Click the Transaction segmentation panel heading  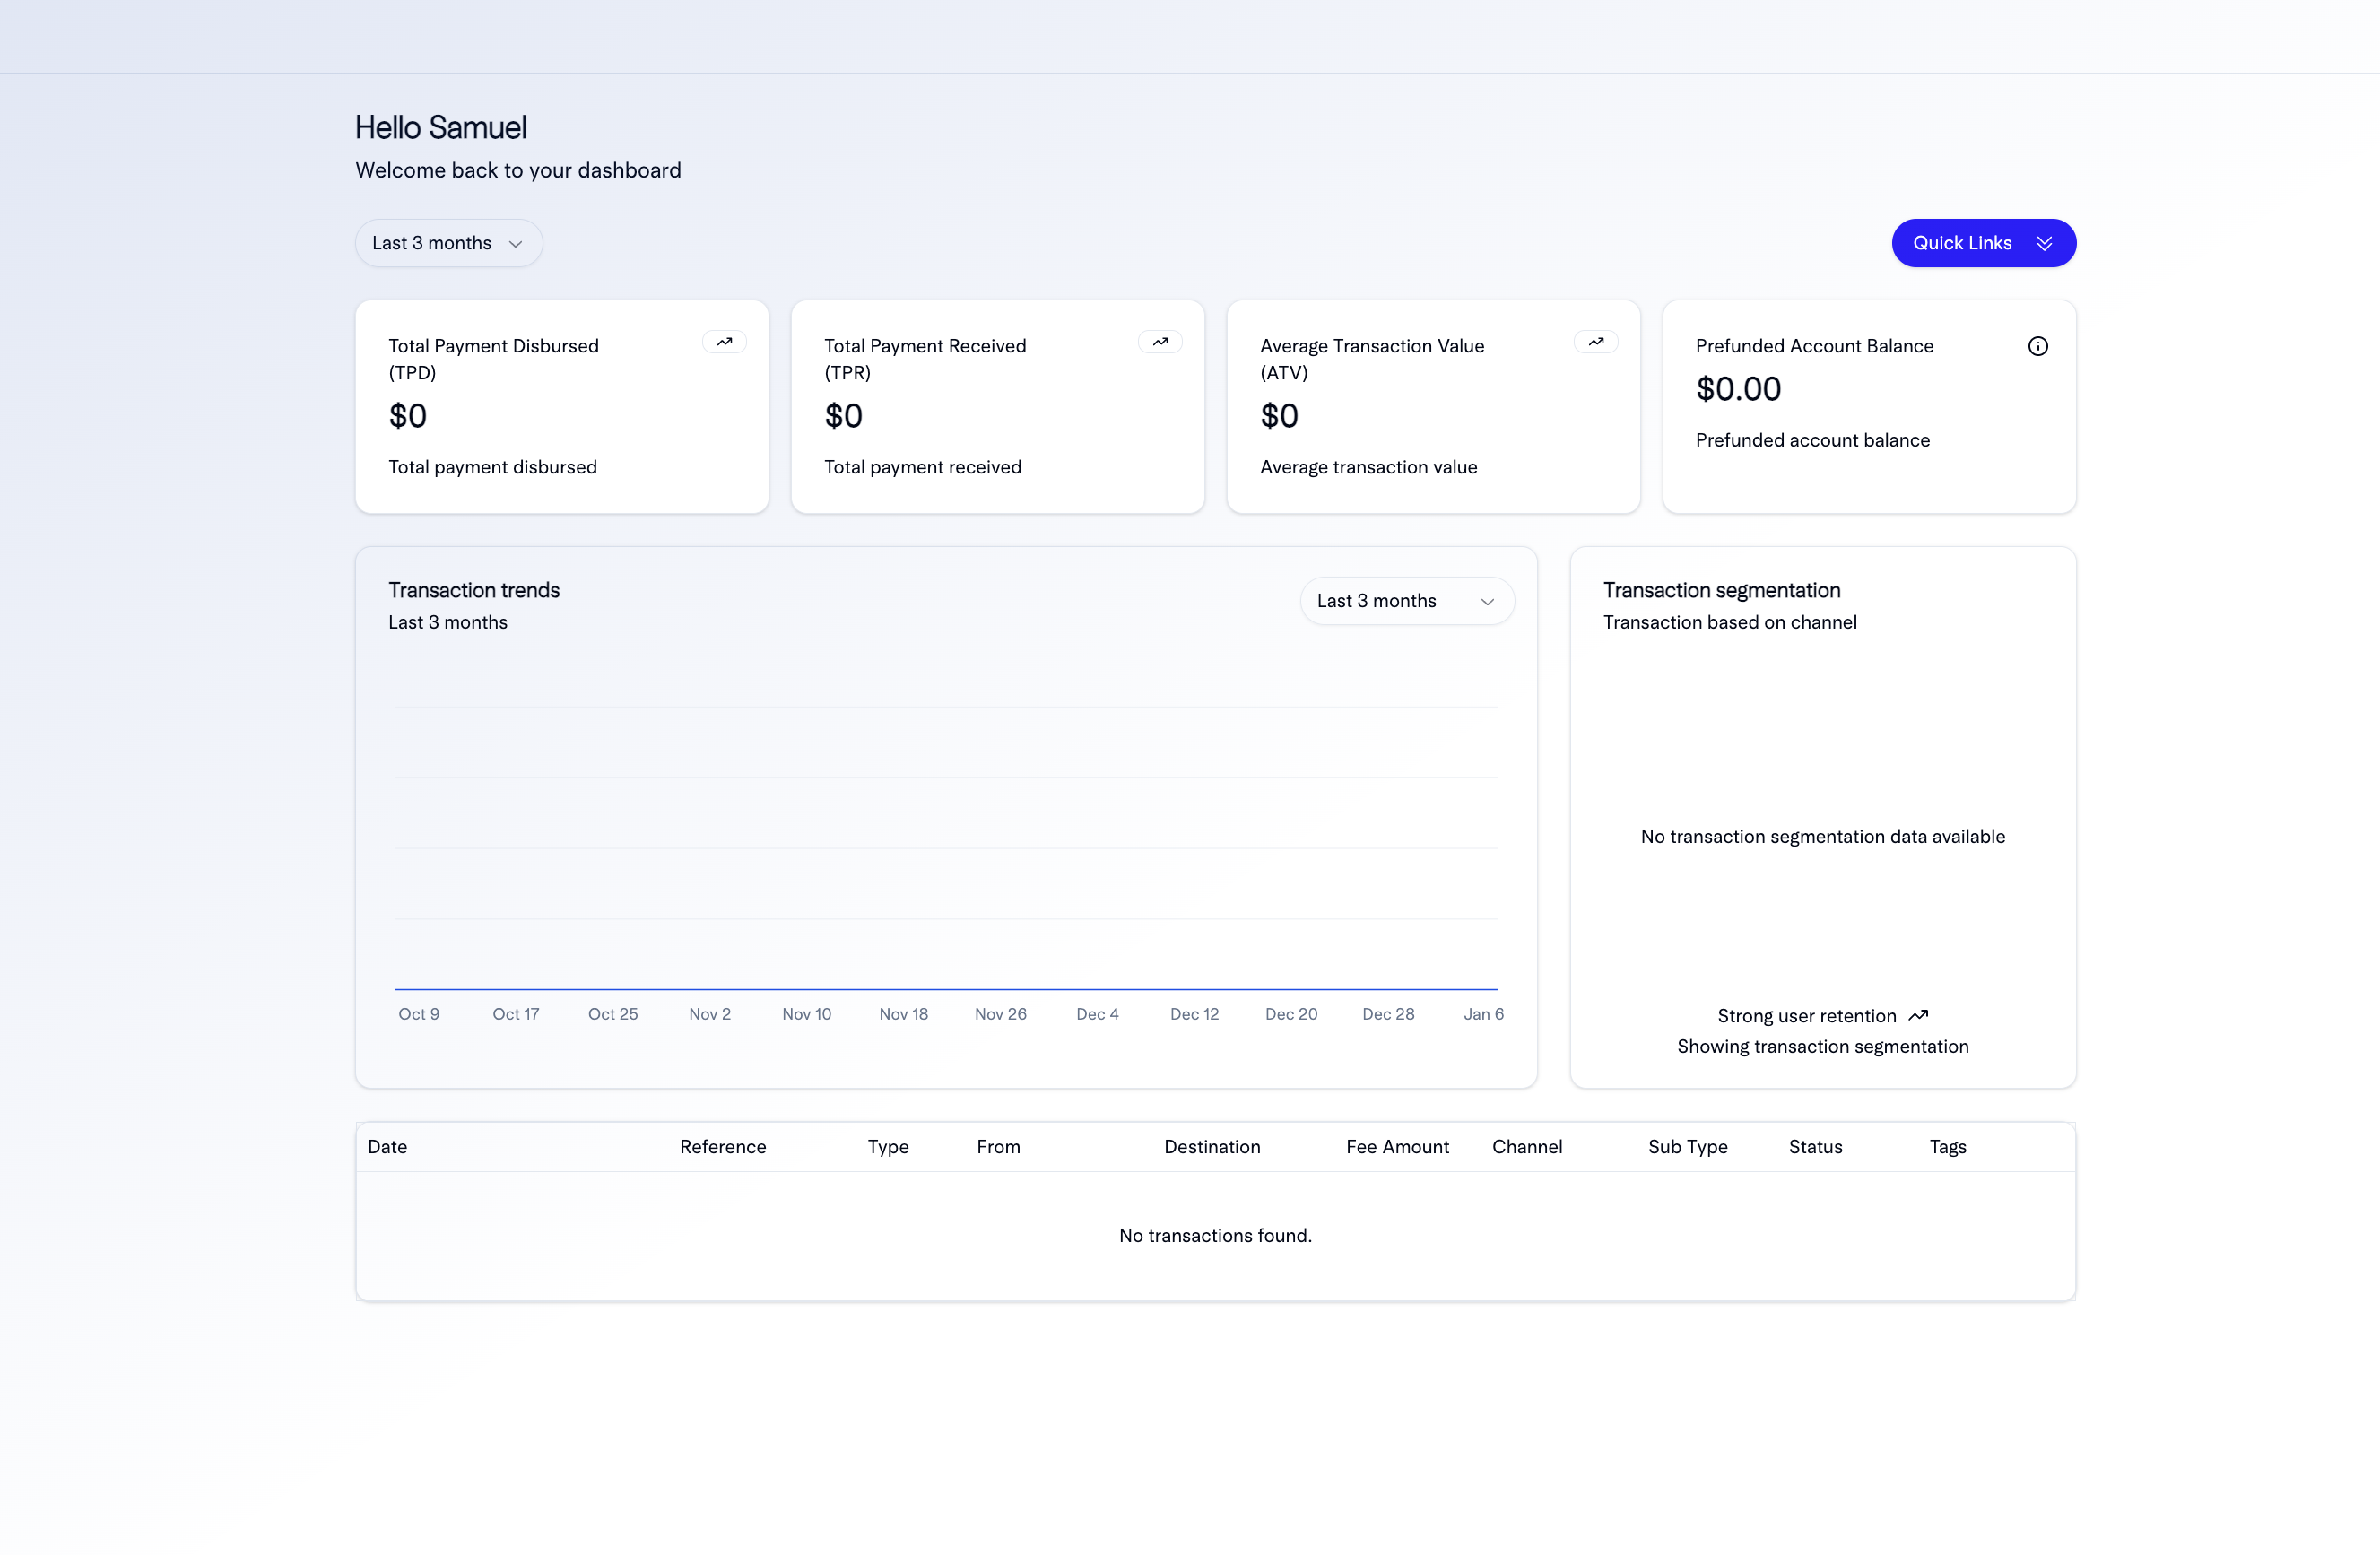tap(1722, 590)
